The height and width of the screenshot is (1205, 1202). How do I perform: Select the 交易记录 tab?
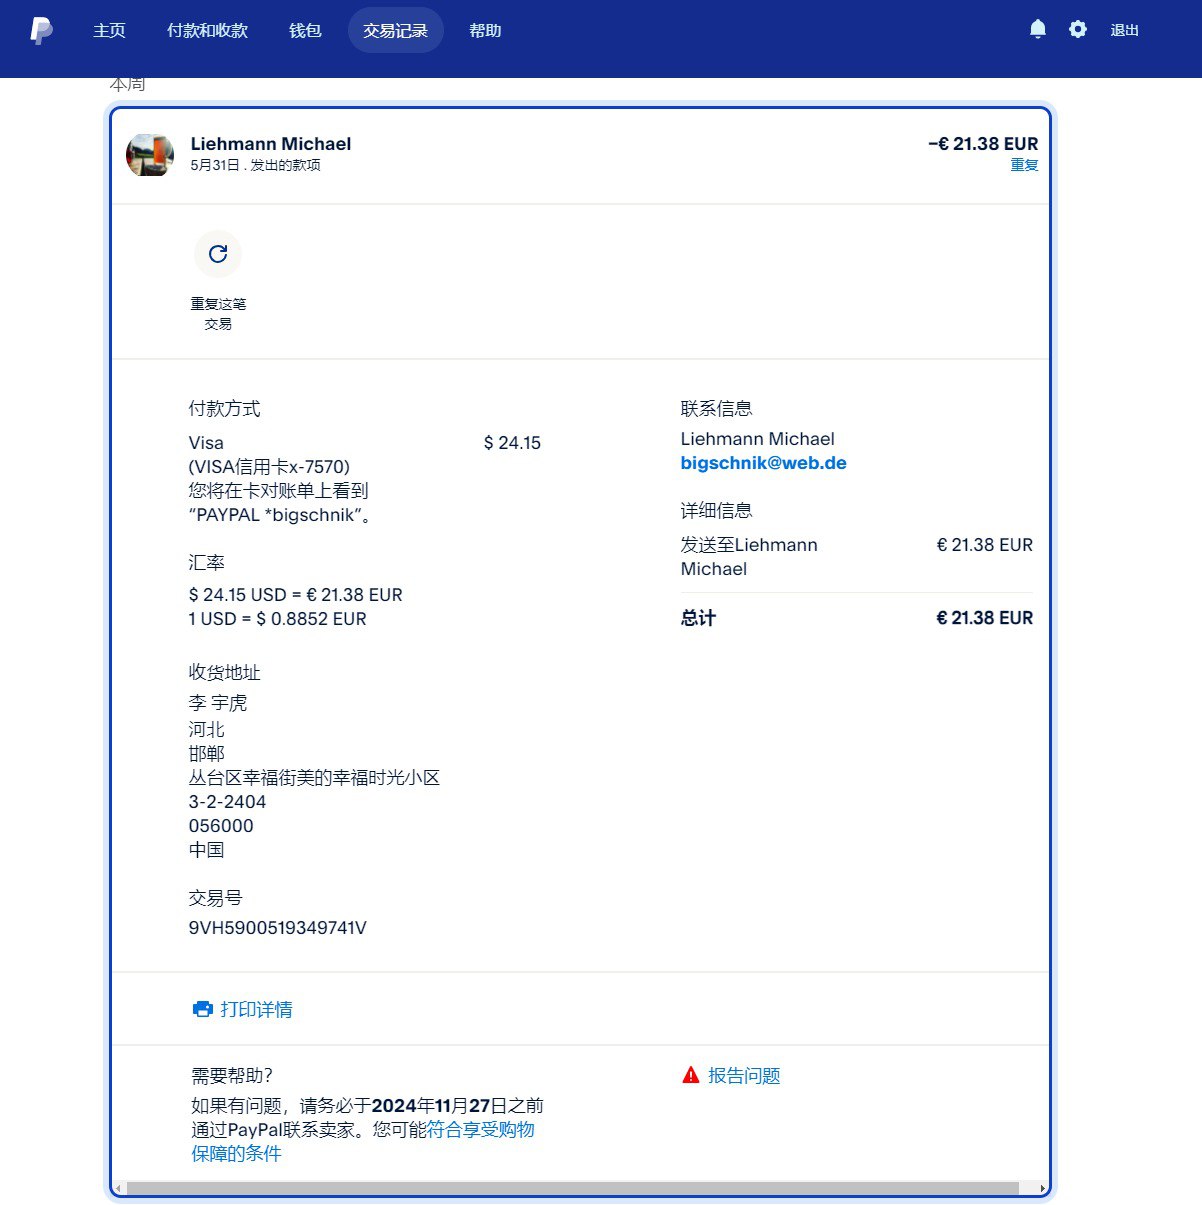pos(395,31)
